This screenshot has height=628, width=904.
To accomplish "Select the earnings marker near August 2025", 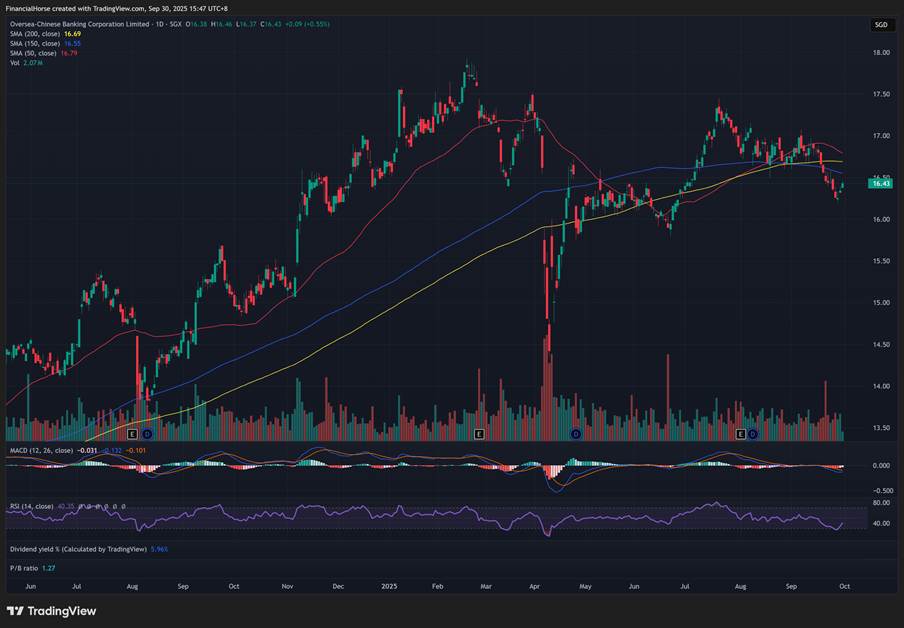I will [741, 435].
